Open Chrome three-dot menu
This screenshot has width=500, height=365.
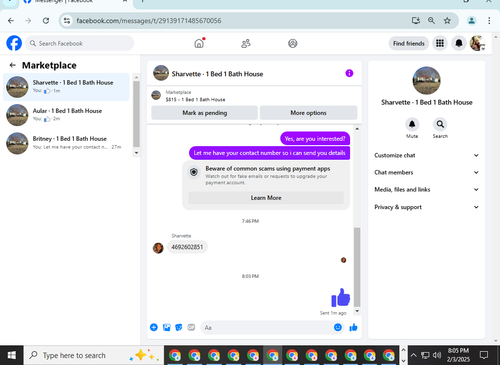pyautogui.click(x=489, y=21)
